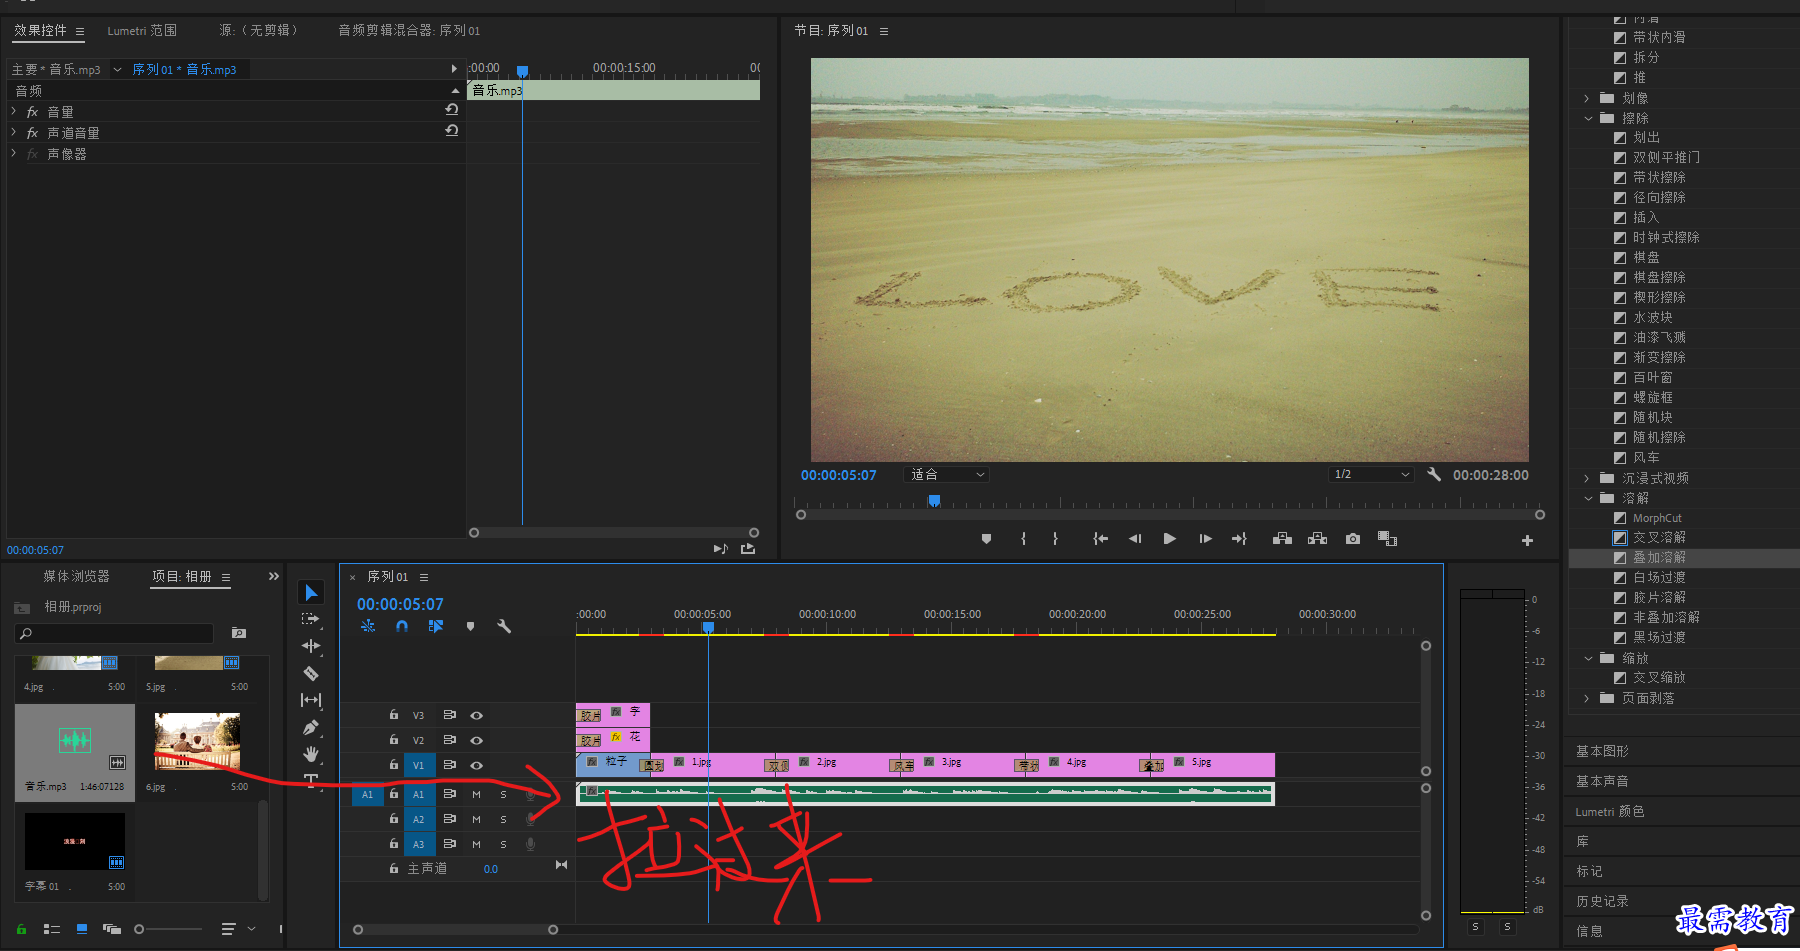Viewport: 1800px width, 951px height.
Task: Click the Lift button
Action: click(x=1282, y=539)
